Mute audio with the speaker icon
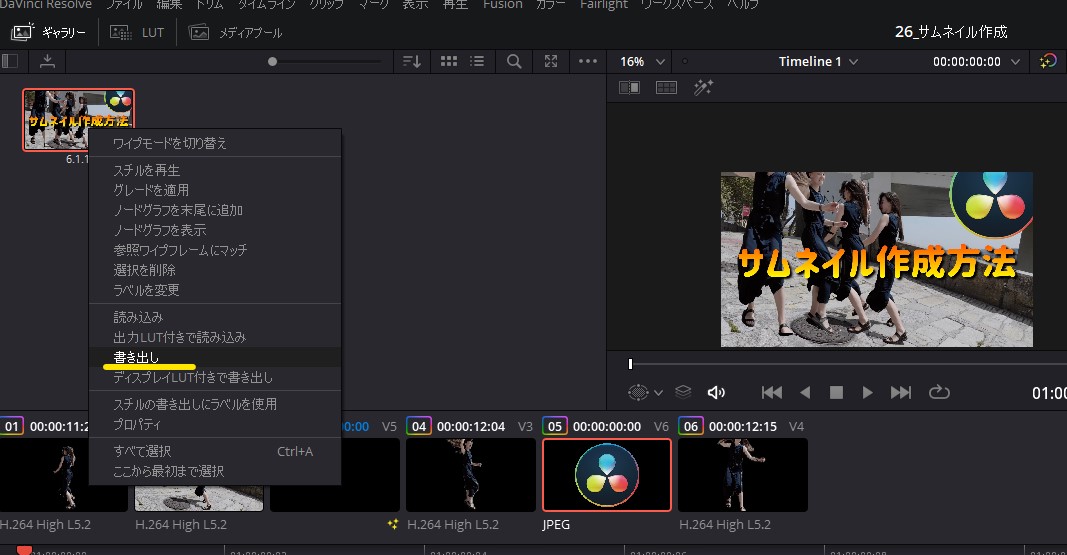 click(x=716, y=392)
